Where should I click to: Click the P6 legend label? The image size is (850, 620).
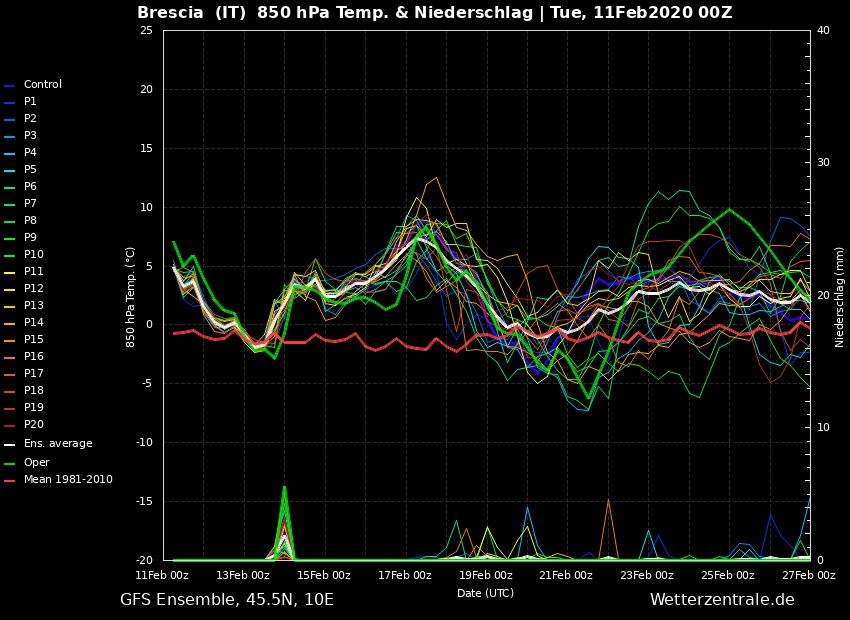pos(30,186)
